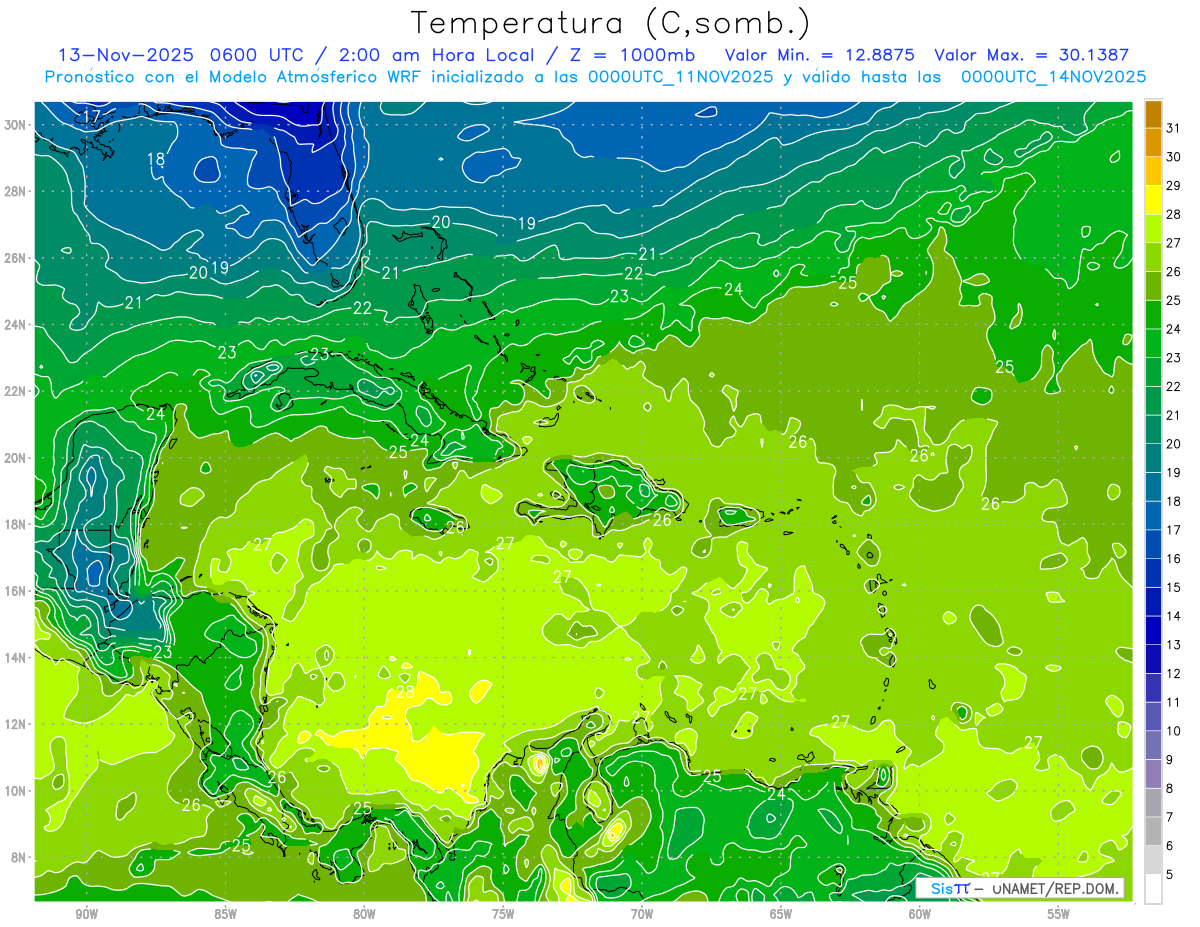
Task: Click the 80W longitude axis label
Action: [364, 914]
